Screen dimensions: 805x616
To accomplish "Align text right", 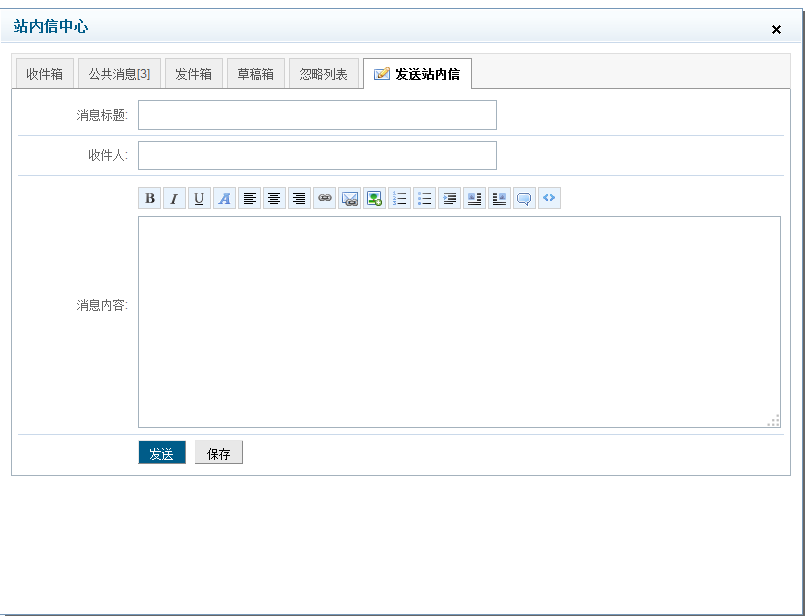I will (299, 198).
